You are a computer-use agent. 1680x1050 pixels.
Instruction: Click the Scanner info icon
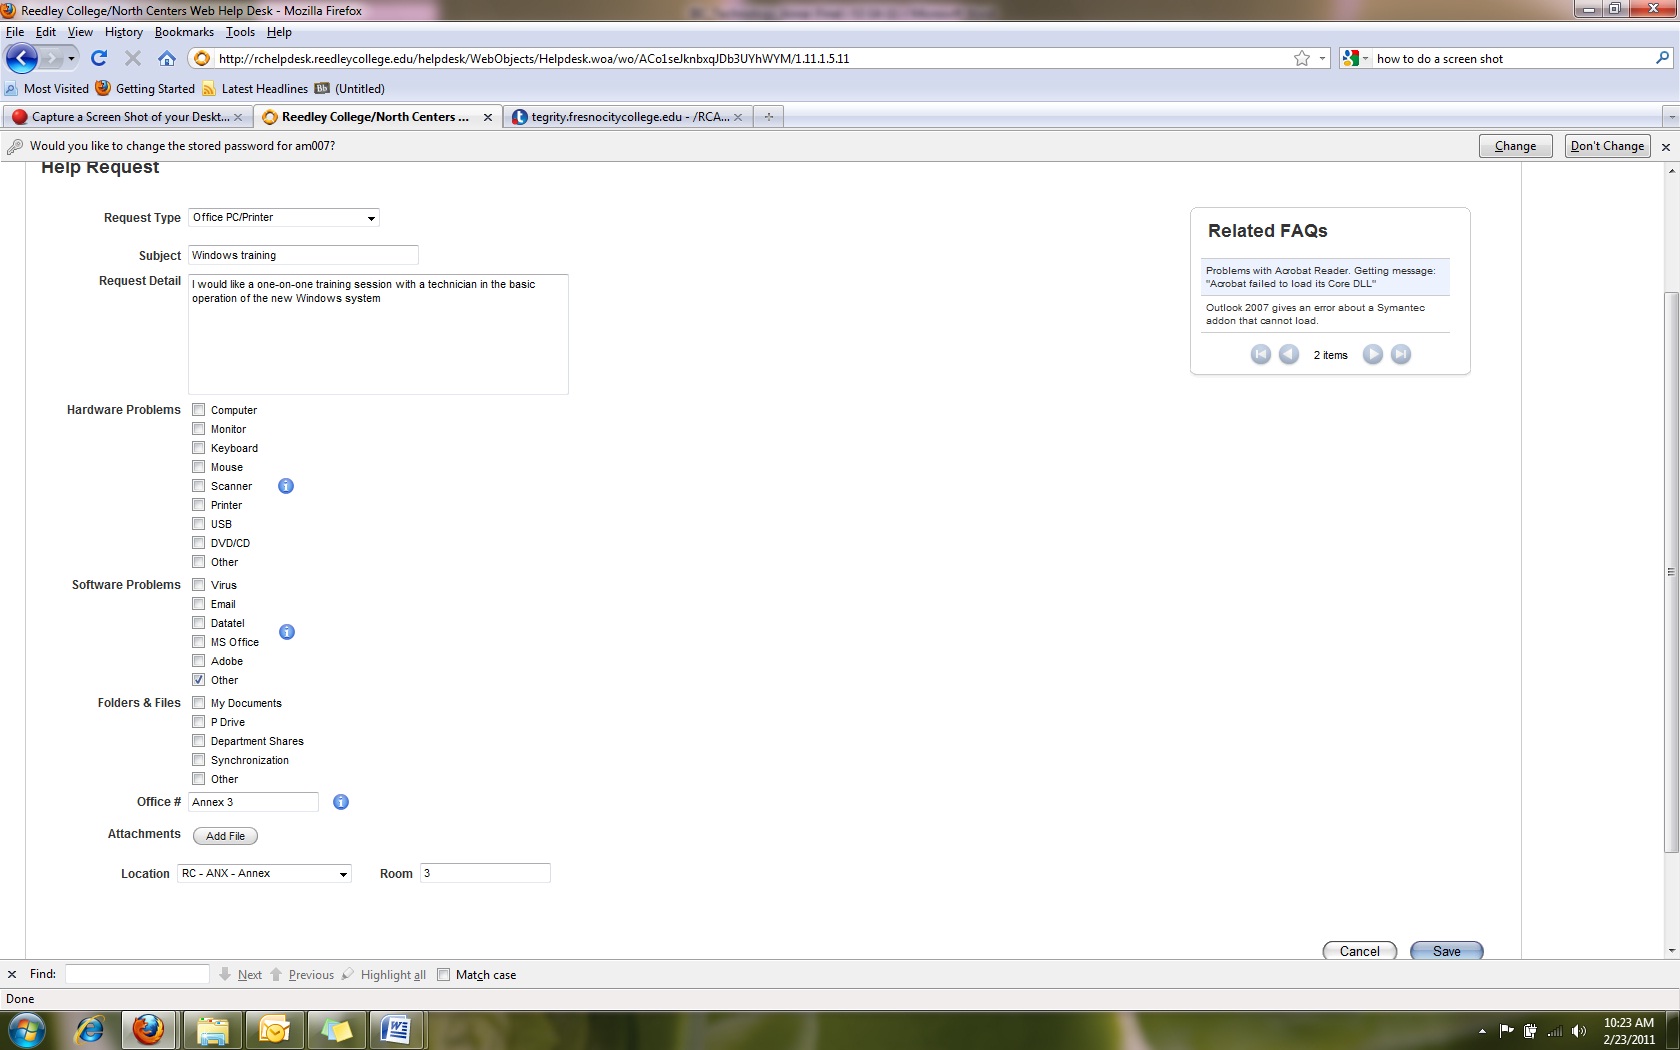pyautogui.click(x=286, y=486)
